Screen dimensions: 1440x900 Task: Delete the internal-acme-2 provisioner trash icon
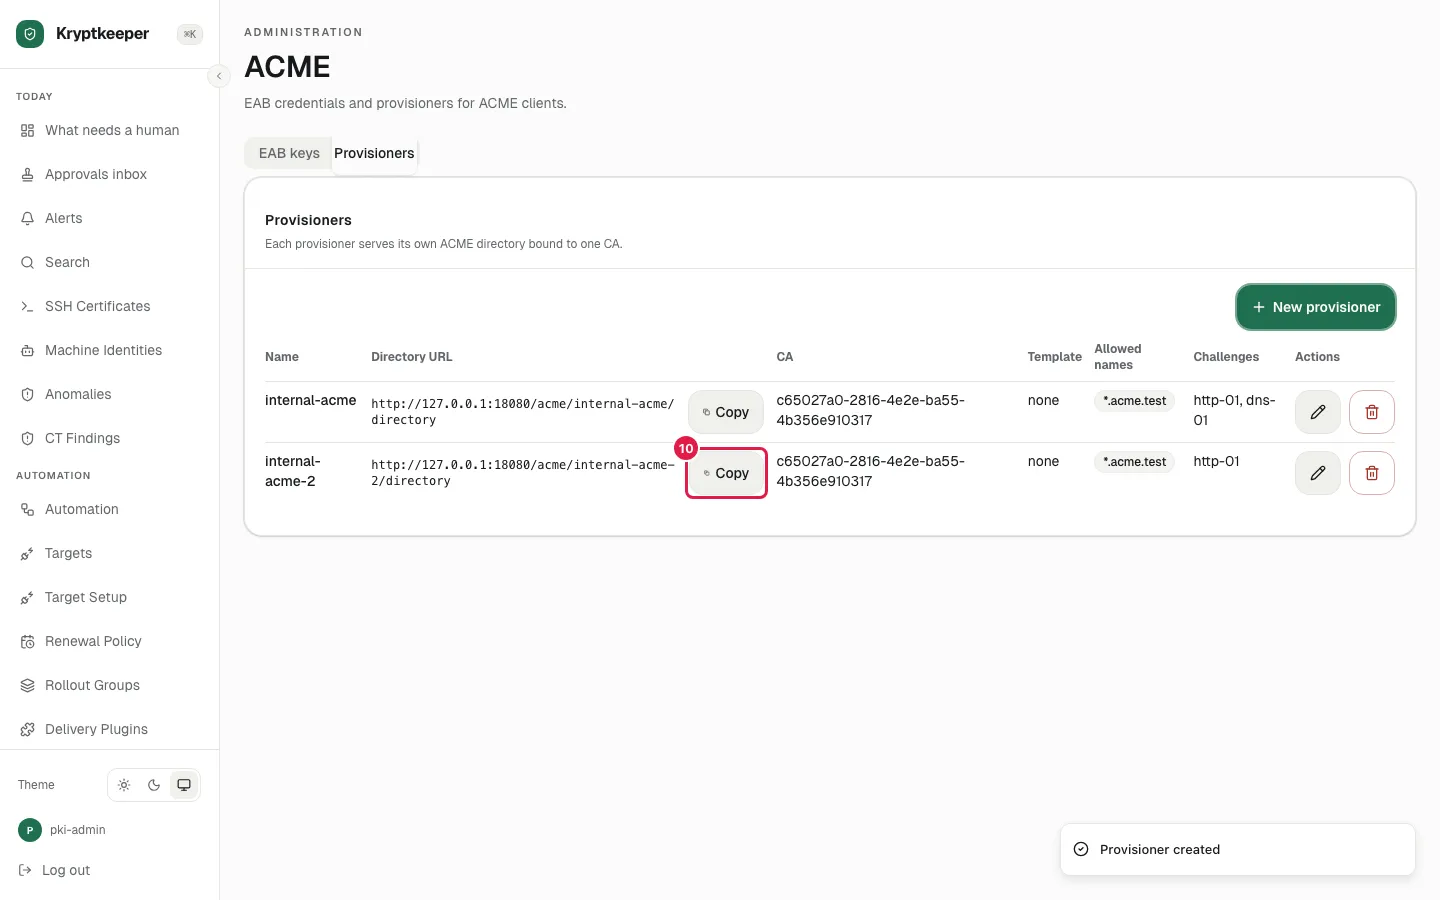point(1372,473)
